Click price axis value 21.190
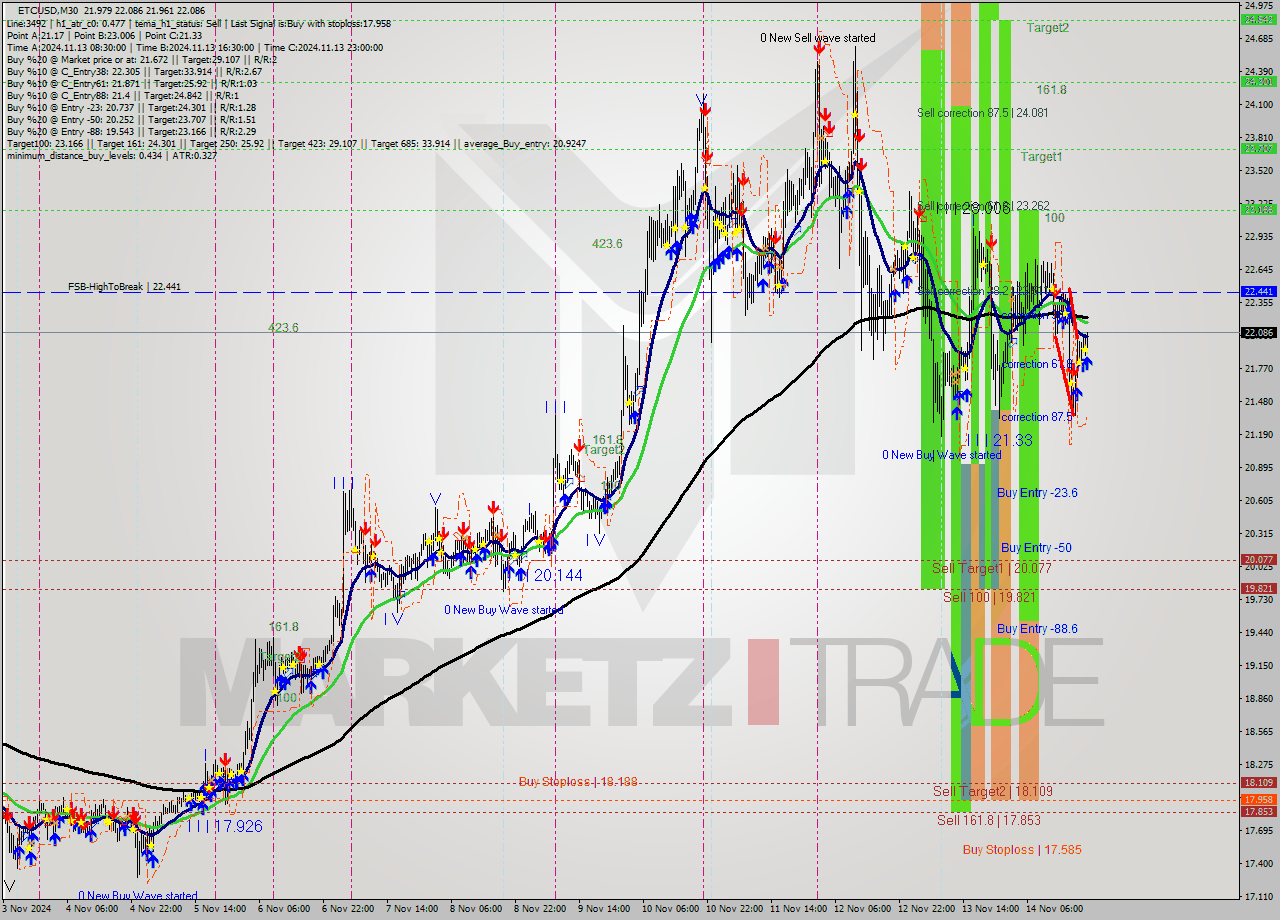 (1258, 434)
